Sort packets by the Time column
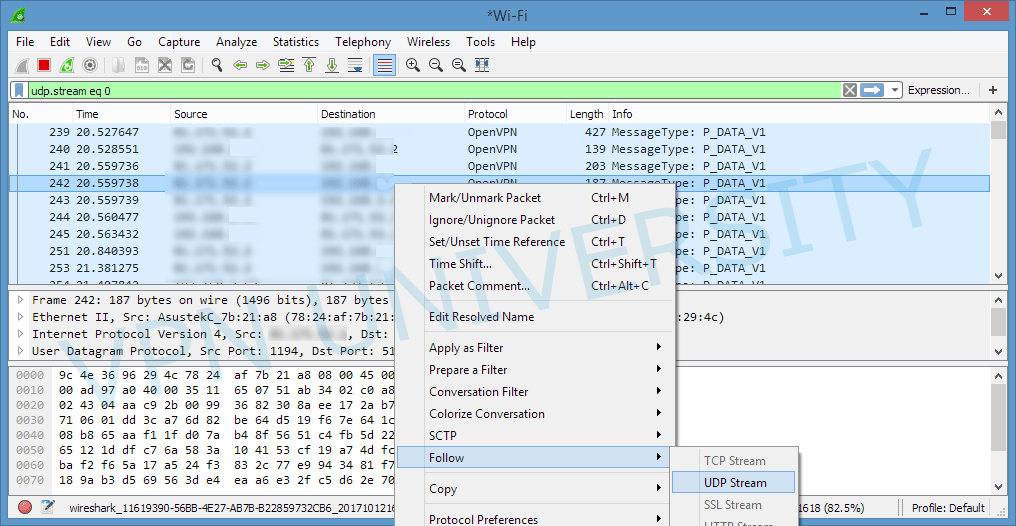Viewport: 1016px width, 526px height. 121,114
